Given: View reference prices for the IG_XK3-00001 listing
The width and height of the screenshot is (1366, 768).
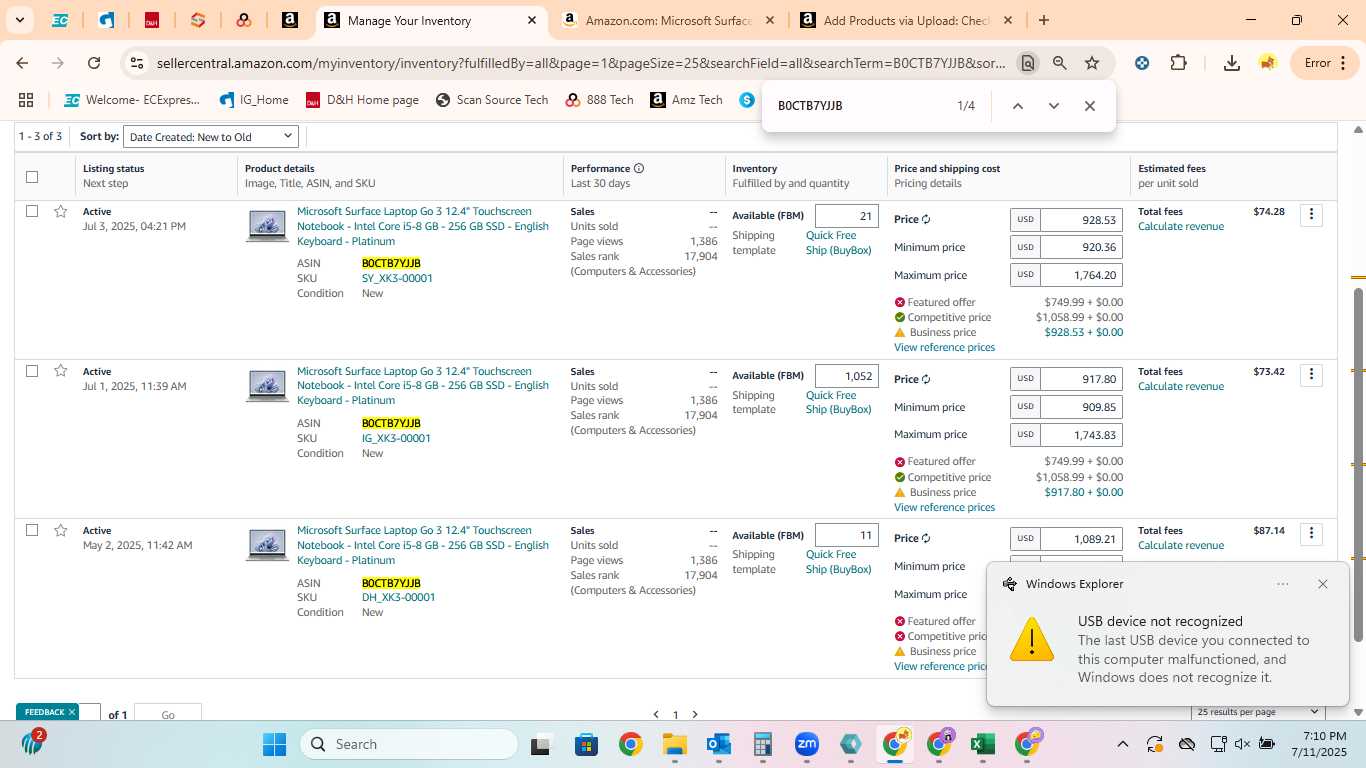Looking at the screenshot, I should [944, 507].
